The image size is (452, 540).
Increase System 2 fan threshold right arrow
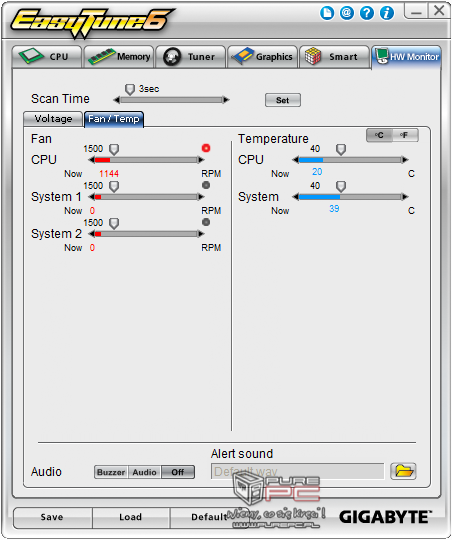(201, 234)
